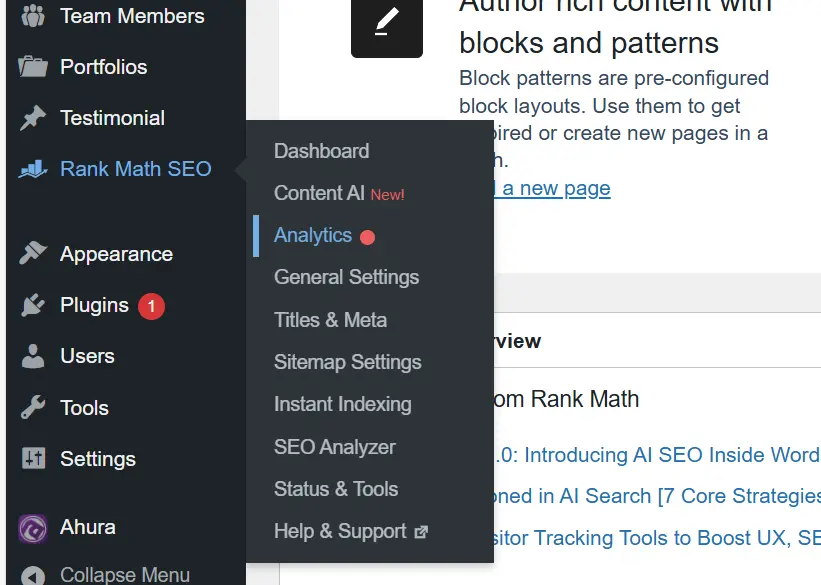Open Content AI submenu entry
Viewport: 821px width, 585px height.
(x=319, y=193)
